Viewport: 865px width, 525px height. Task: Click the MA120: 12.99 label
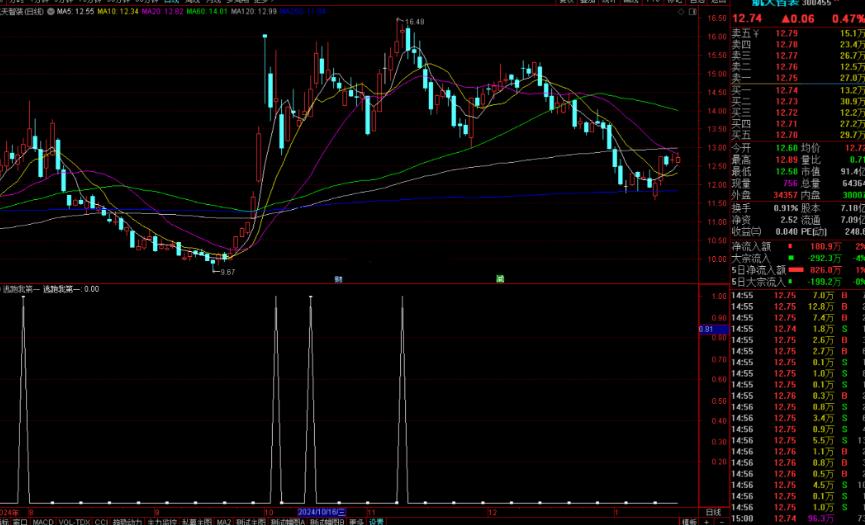[254, 12]
